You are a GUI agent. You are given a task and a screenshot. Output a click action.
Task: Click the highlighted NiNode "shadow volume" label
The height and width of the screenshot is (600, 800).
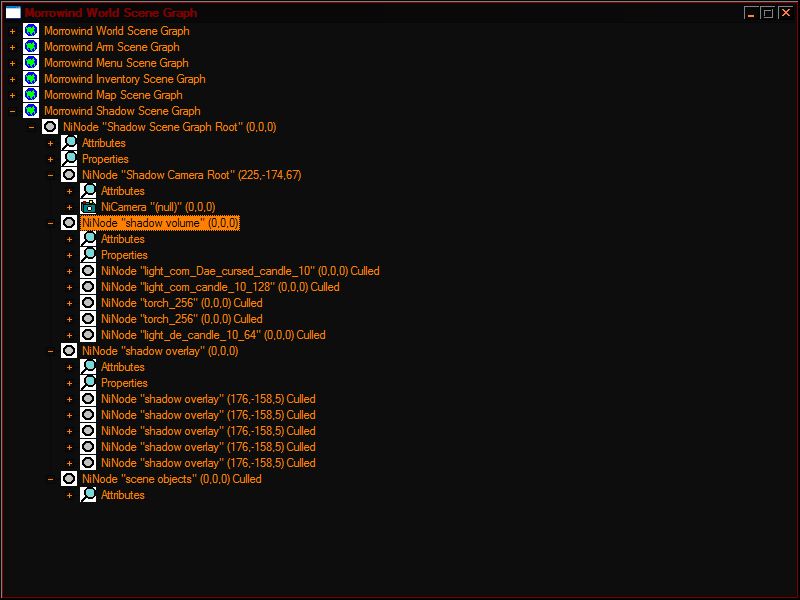(x=160, y=223)
